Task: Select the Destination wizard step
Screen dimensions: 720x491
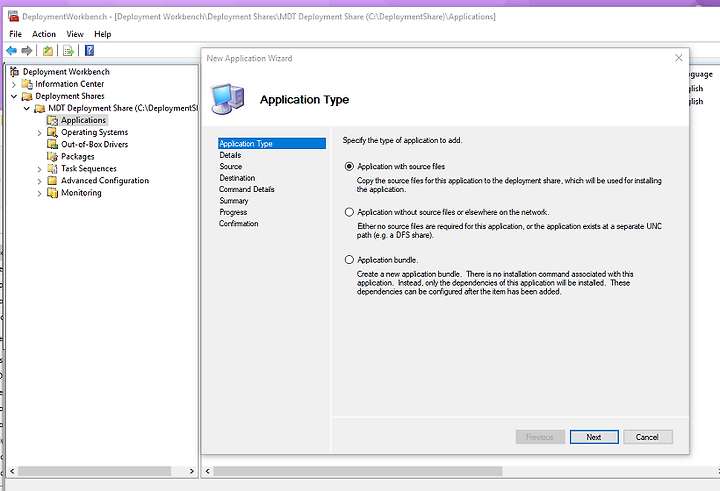Action: [237, 178]
